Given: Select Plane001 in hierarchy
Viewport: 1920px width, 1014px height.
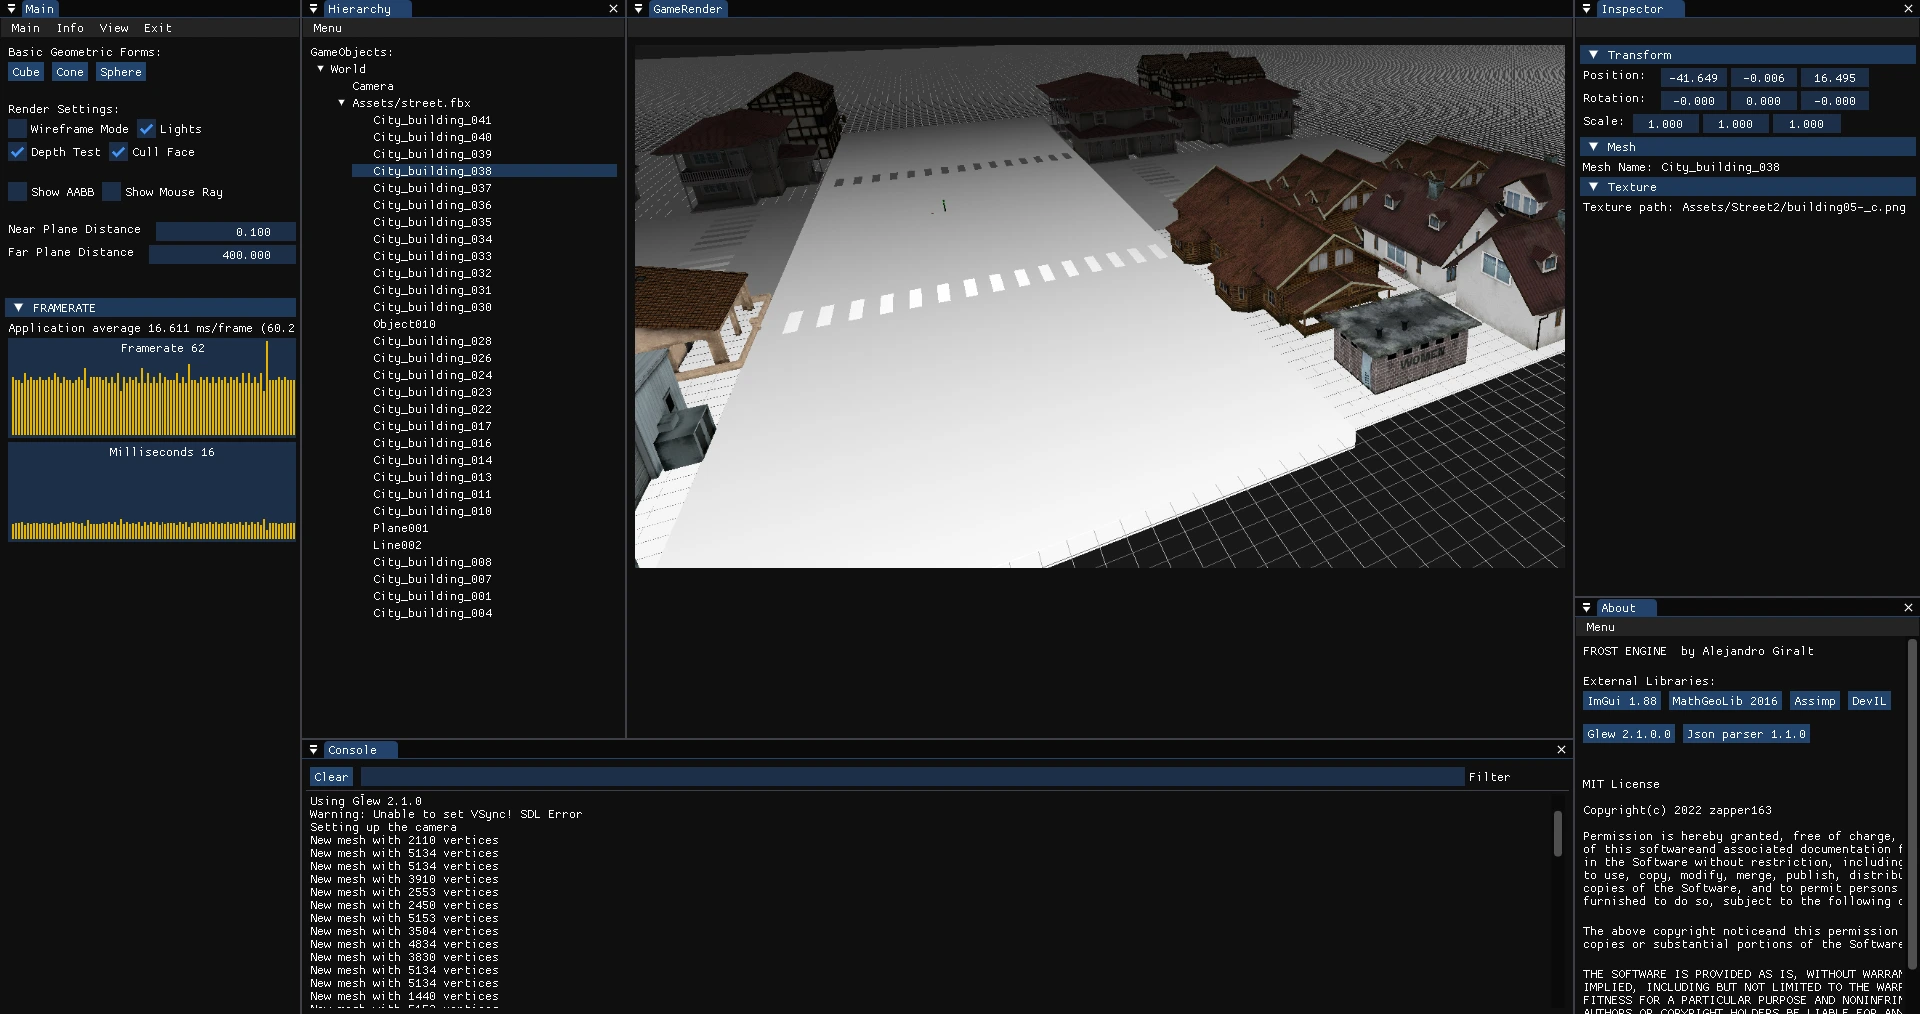Looking at the screenshot, I should [400, 528].
